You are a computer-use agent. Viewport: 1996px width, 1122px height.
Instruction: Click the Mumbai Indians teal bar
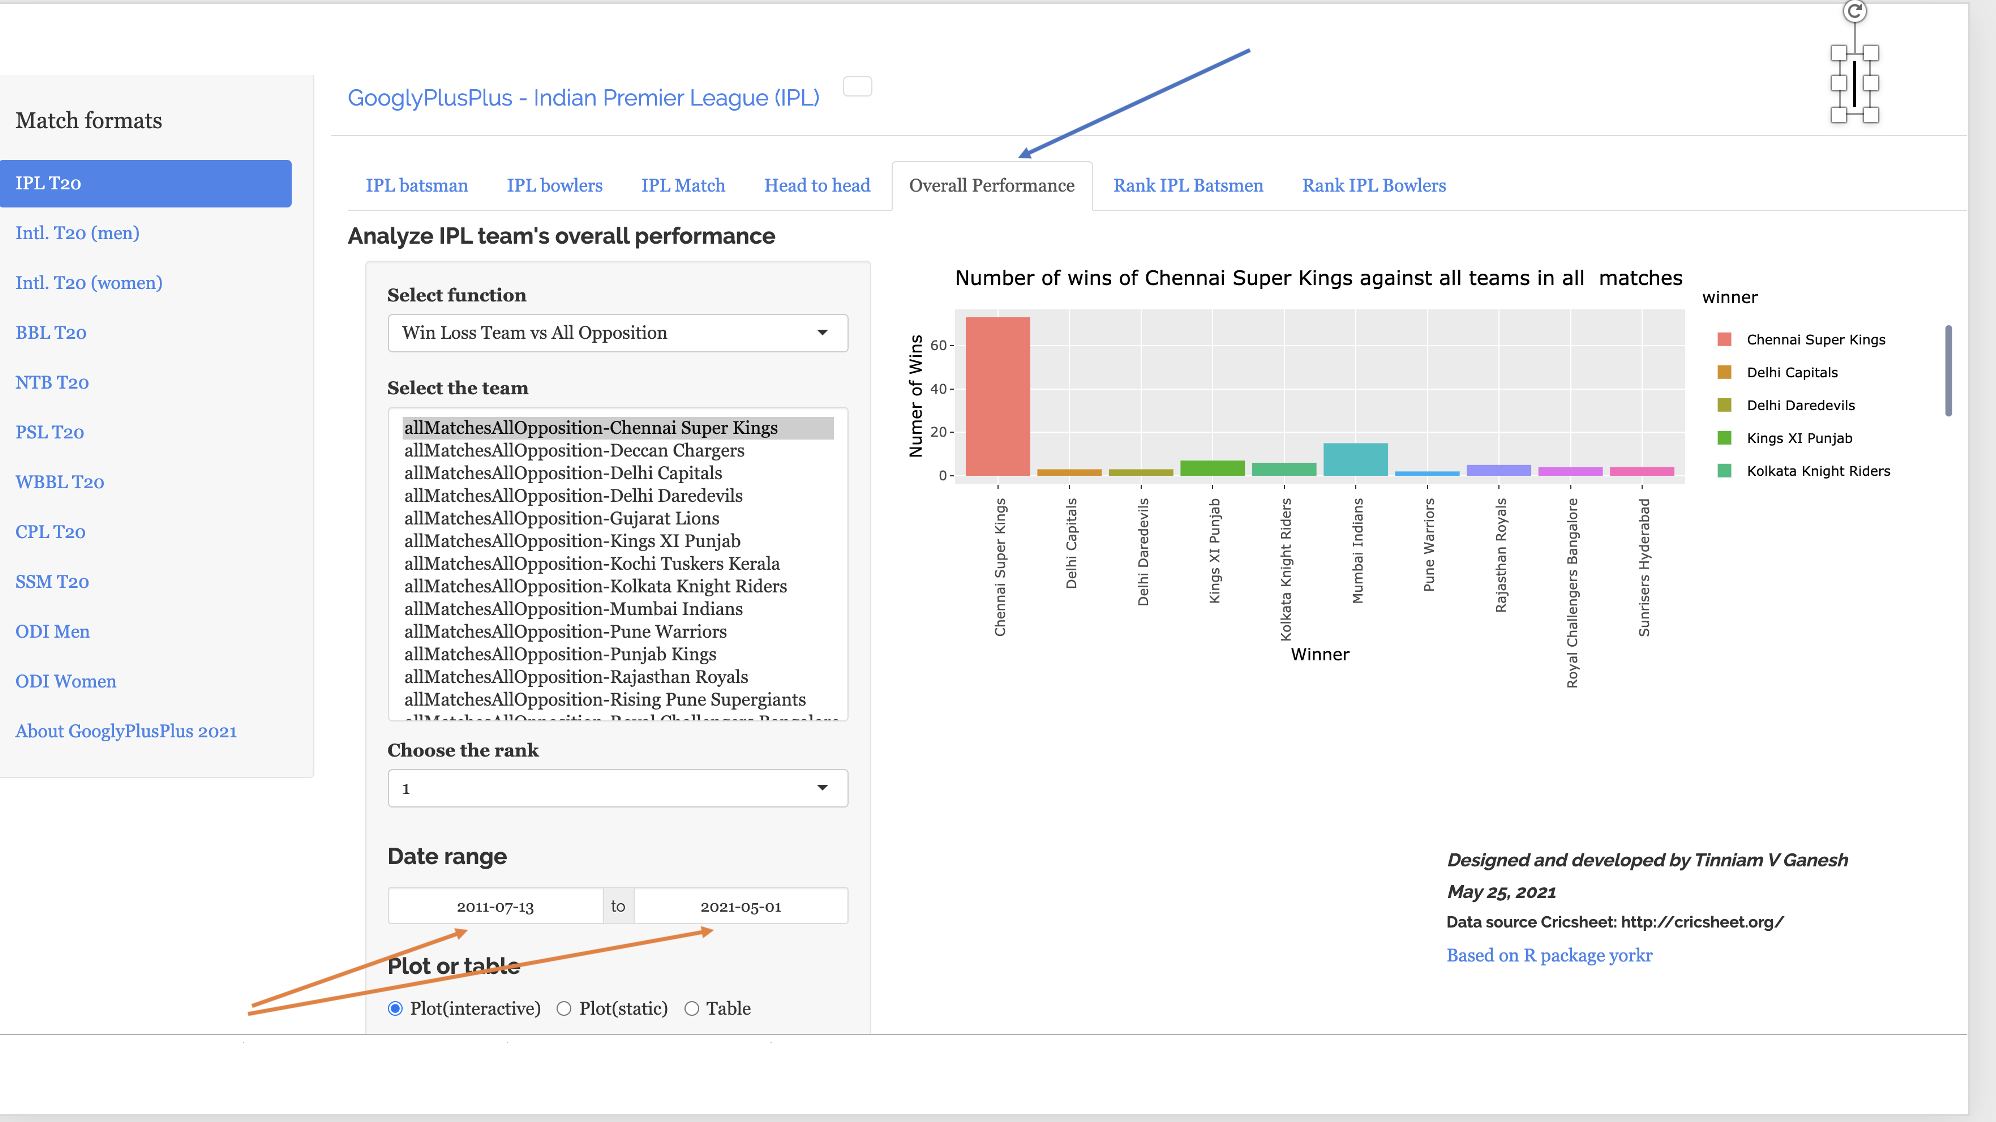pyautogui.click(x=1355, y=459)
